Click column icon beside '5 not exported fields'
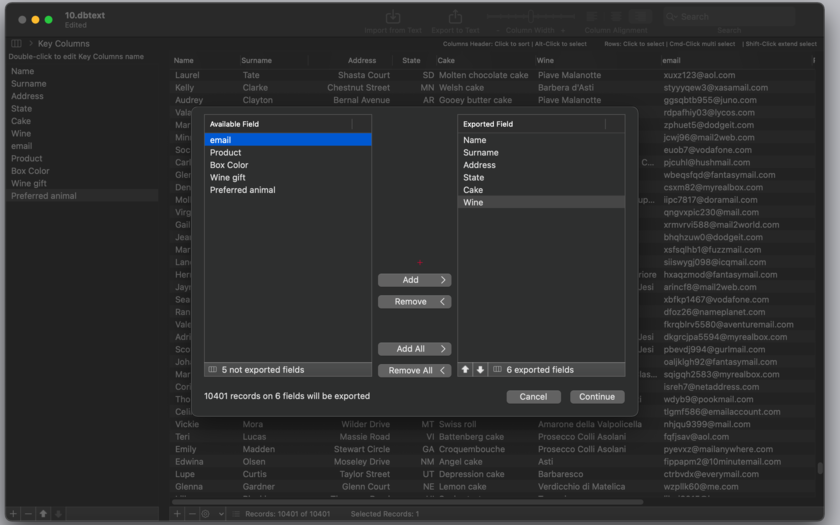This screenshot has width=840, height=525. [213, 370]
